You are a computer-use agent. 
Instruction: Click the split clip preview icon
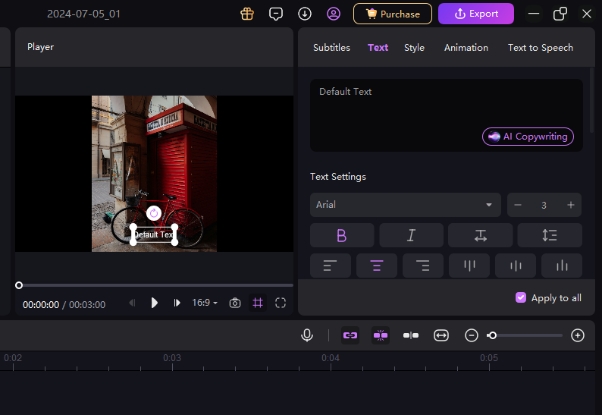pyautogui.click(x=411, y=336)
